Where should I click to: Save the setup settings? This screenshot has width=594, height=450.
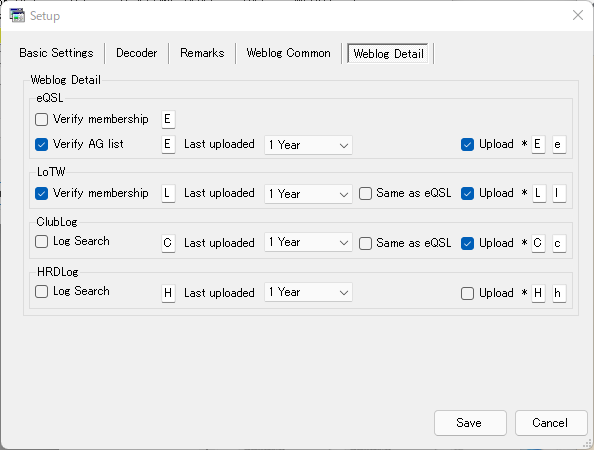[x=470, y=423]
